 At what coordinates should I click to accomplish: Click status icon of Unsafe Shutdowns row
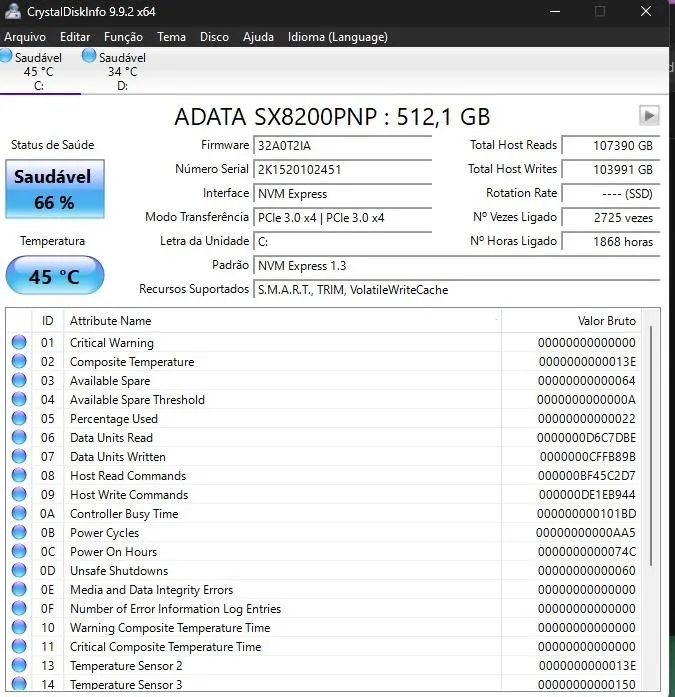tap(19, 570)
